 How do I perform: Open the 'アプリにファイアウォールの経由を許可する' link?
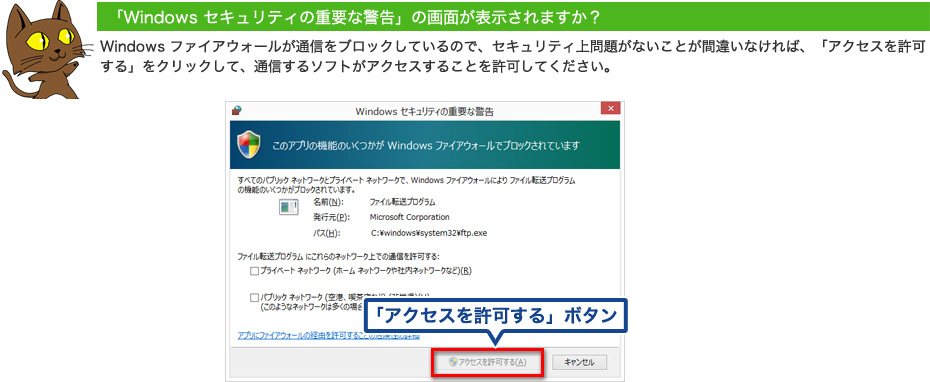pos(329,336)
